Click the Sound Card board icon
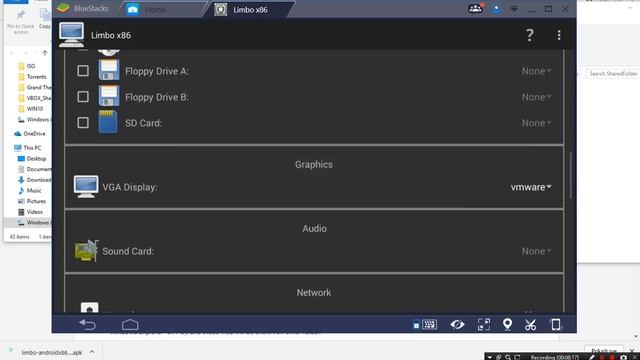This screenshot has width=640, height=360. point(86,250)
